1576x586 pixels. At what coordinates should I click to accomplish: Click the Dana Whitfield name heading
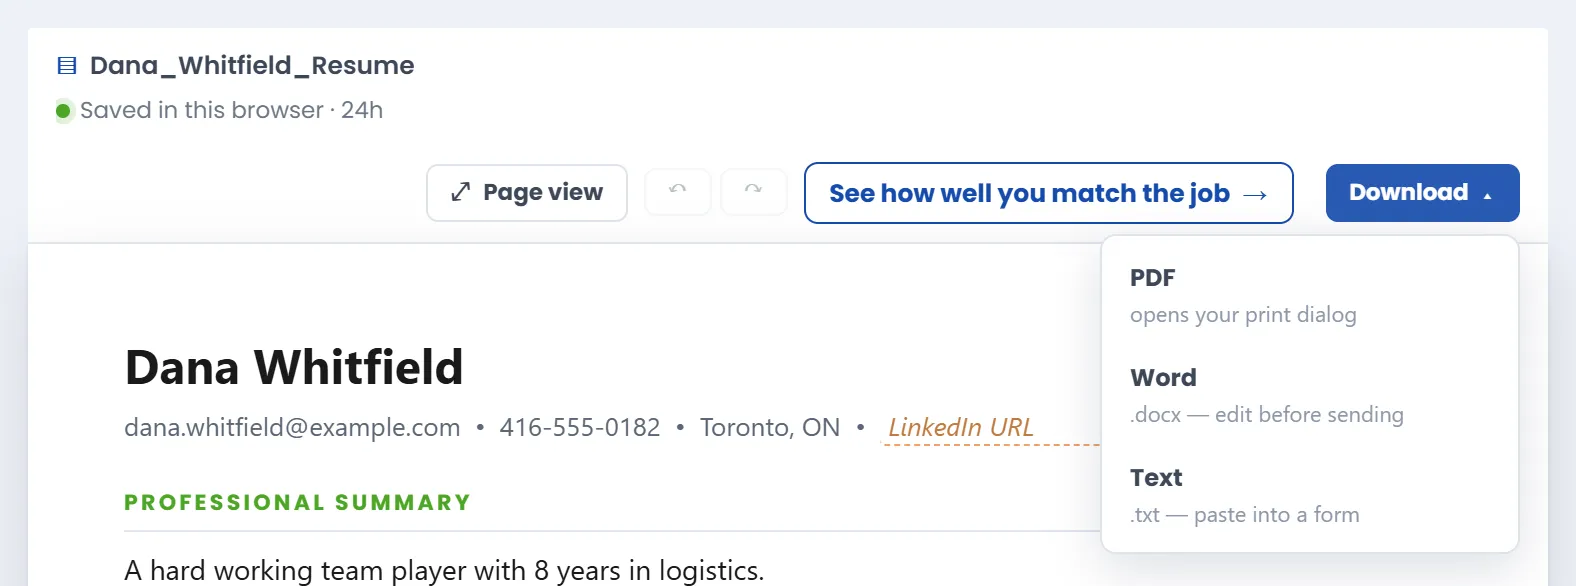tap(294, 367)
